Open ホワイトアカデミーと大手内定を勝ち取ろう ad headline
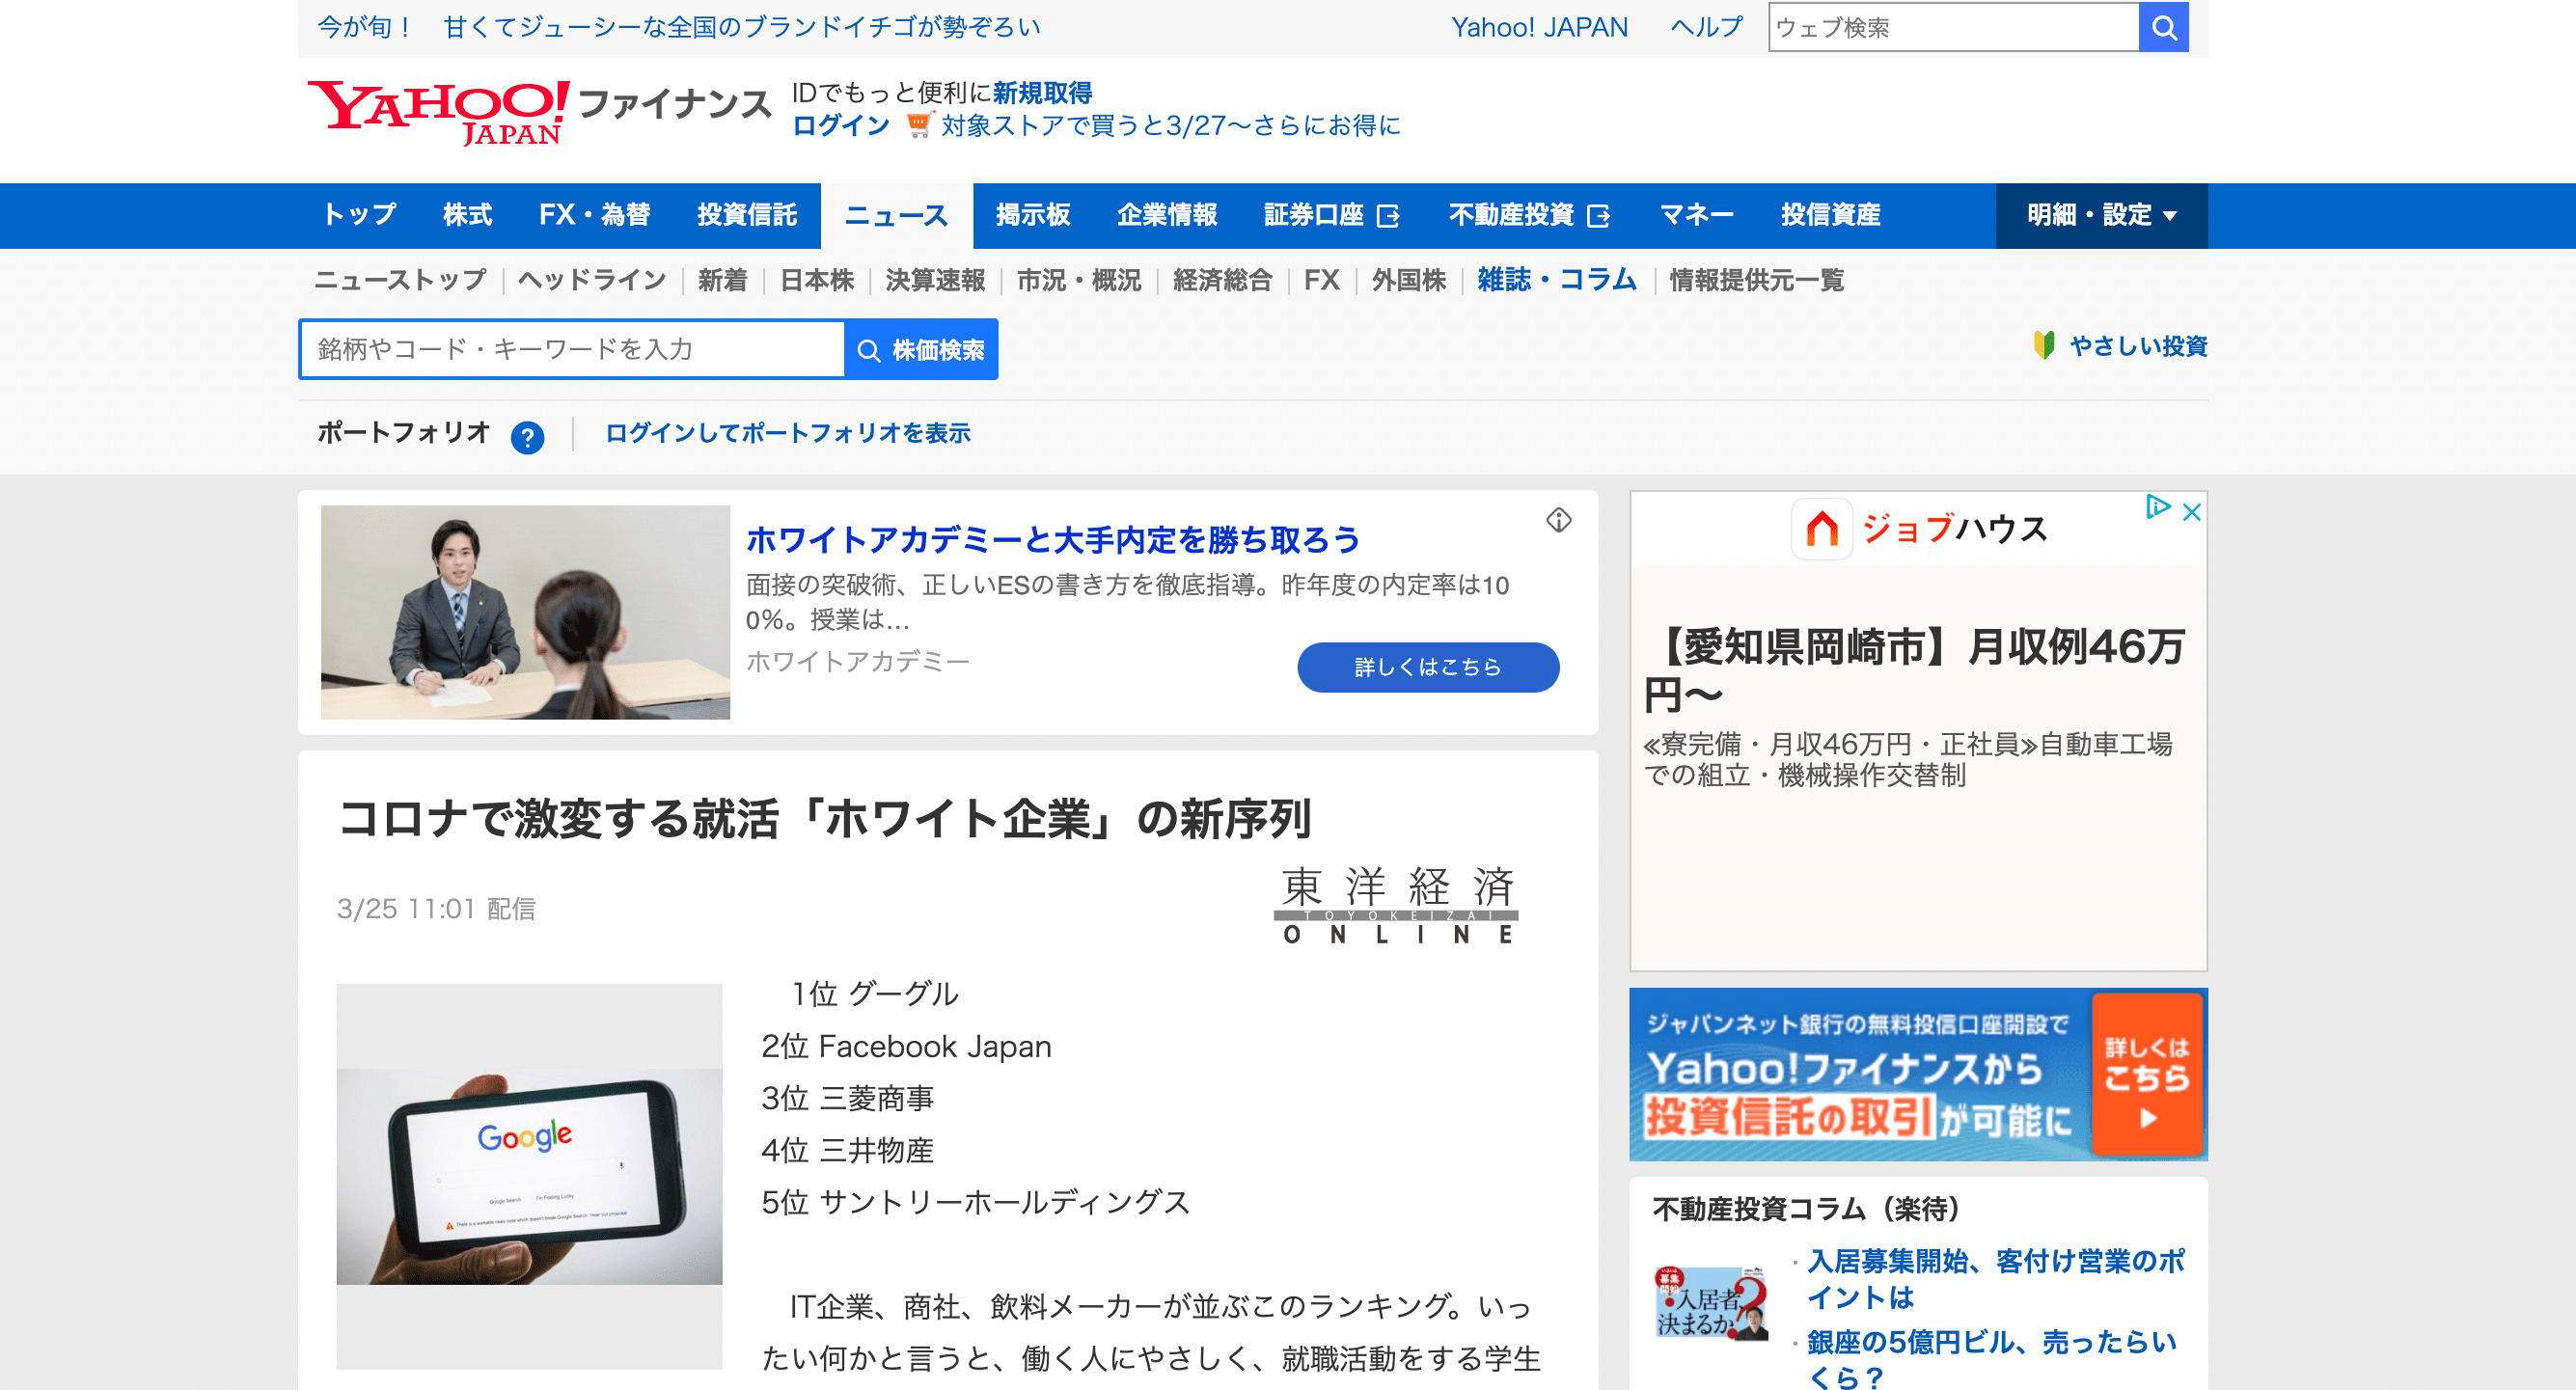 pyautogui.click(x=1053, y=540)
